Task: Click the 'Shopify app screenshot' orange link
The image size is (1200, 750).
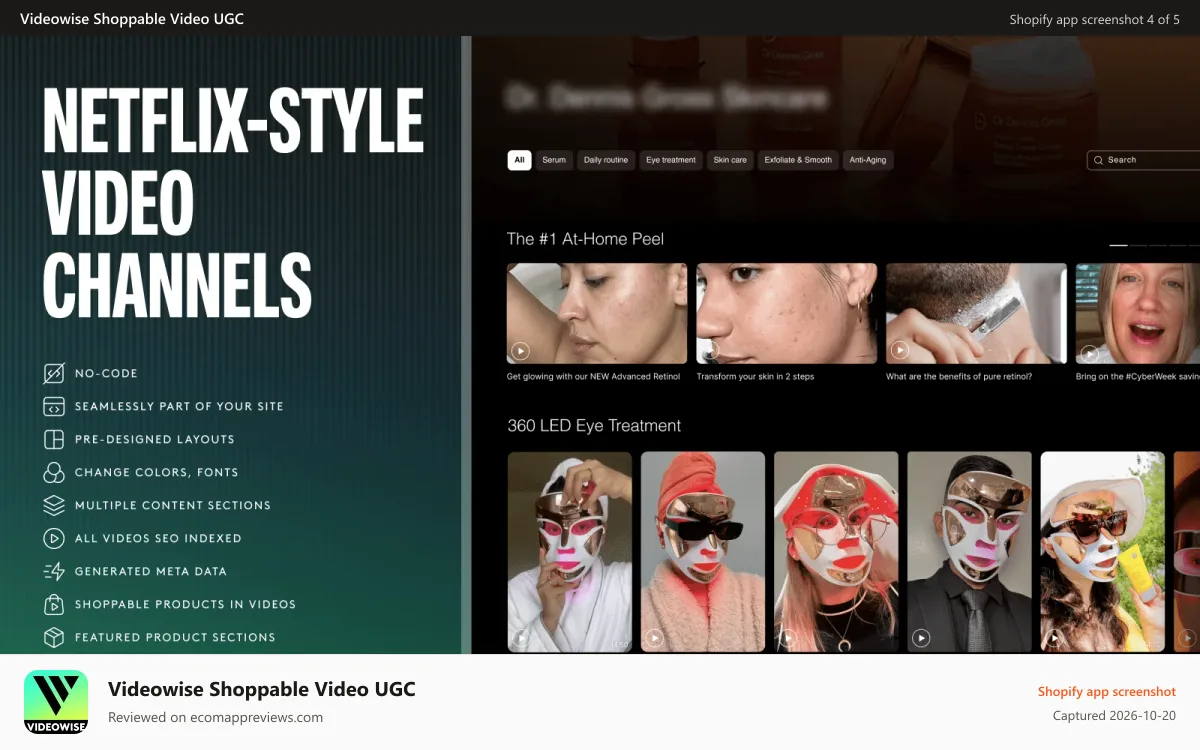Action: coord(1107,692)
